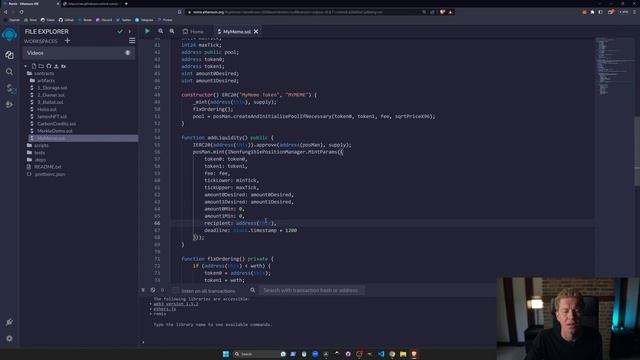Open ethers.js link in terminal
640x360 pixels.
pyautogui.click(x=164, y=309)
